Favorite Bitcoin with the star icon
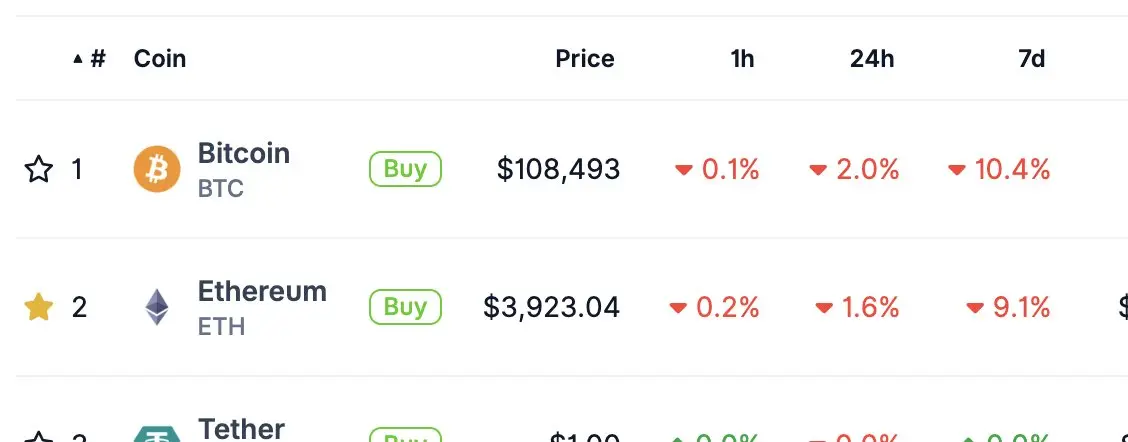Image resolution: width=1128 pixels, height=442 pixels. point(38,170)
